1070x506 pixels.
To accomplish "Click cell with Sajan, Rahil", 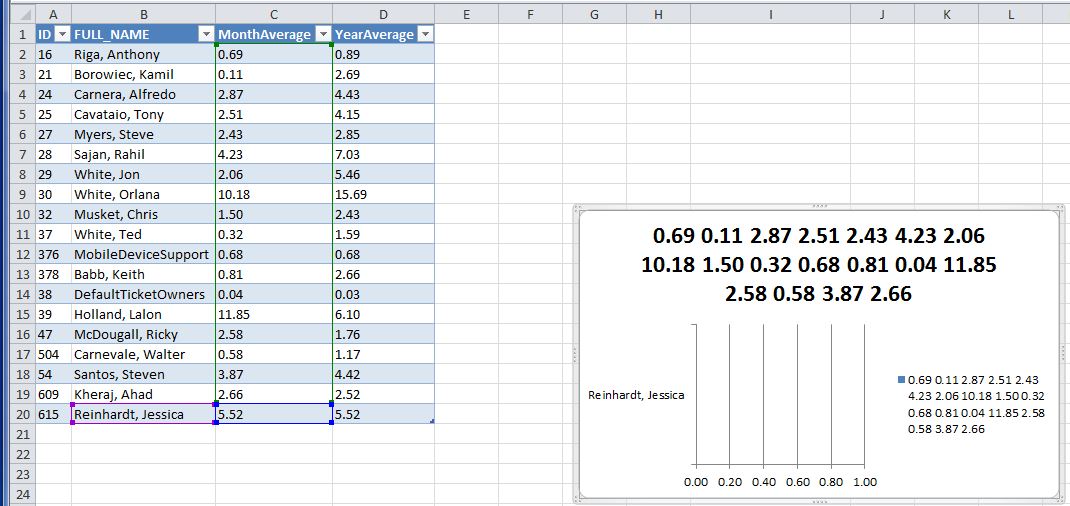I will click(x=143, y=154).
